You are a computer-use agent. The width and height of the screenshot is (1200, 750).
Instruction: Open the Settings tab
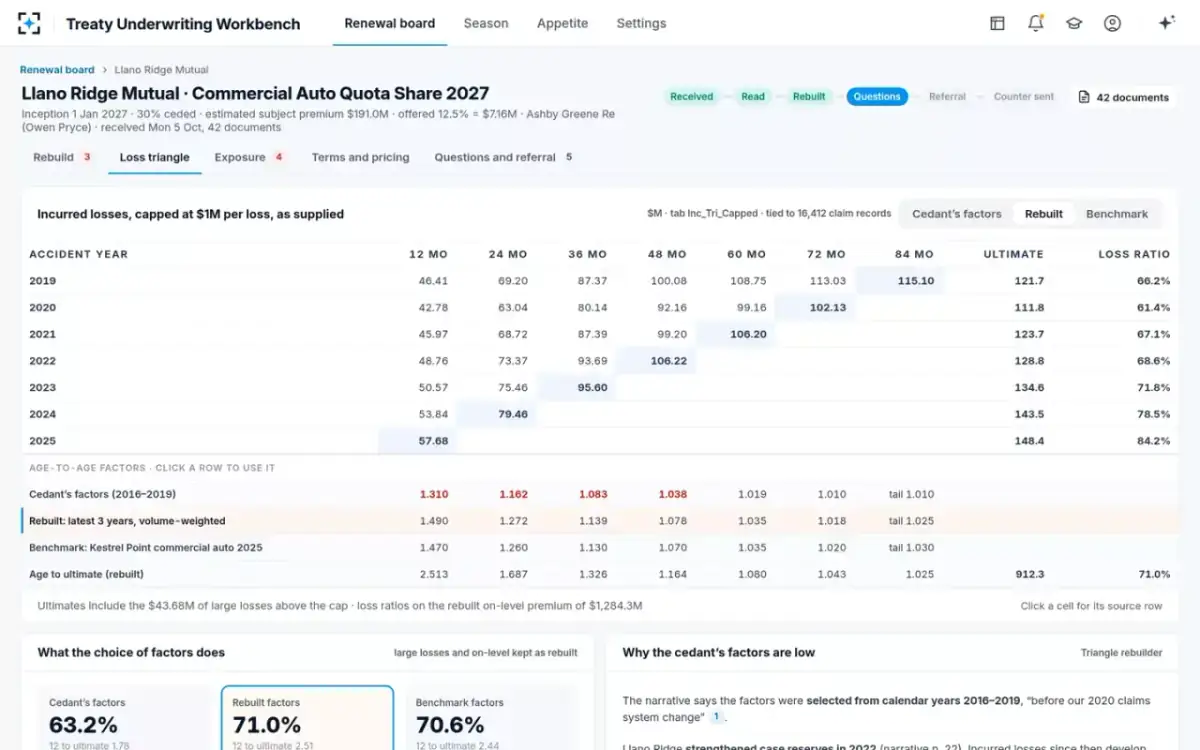pos(641,23)
